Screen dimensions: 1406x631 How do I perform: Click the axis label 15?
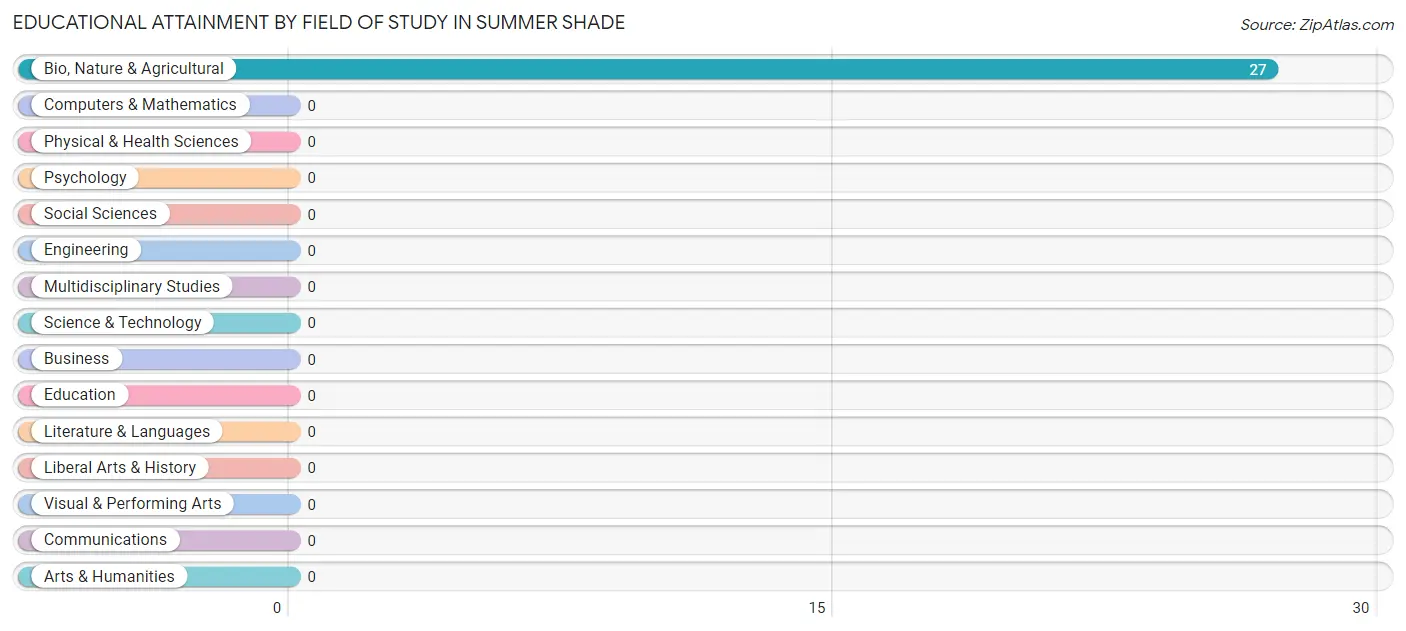(x=817, y=608)
